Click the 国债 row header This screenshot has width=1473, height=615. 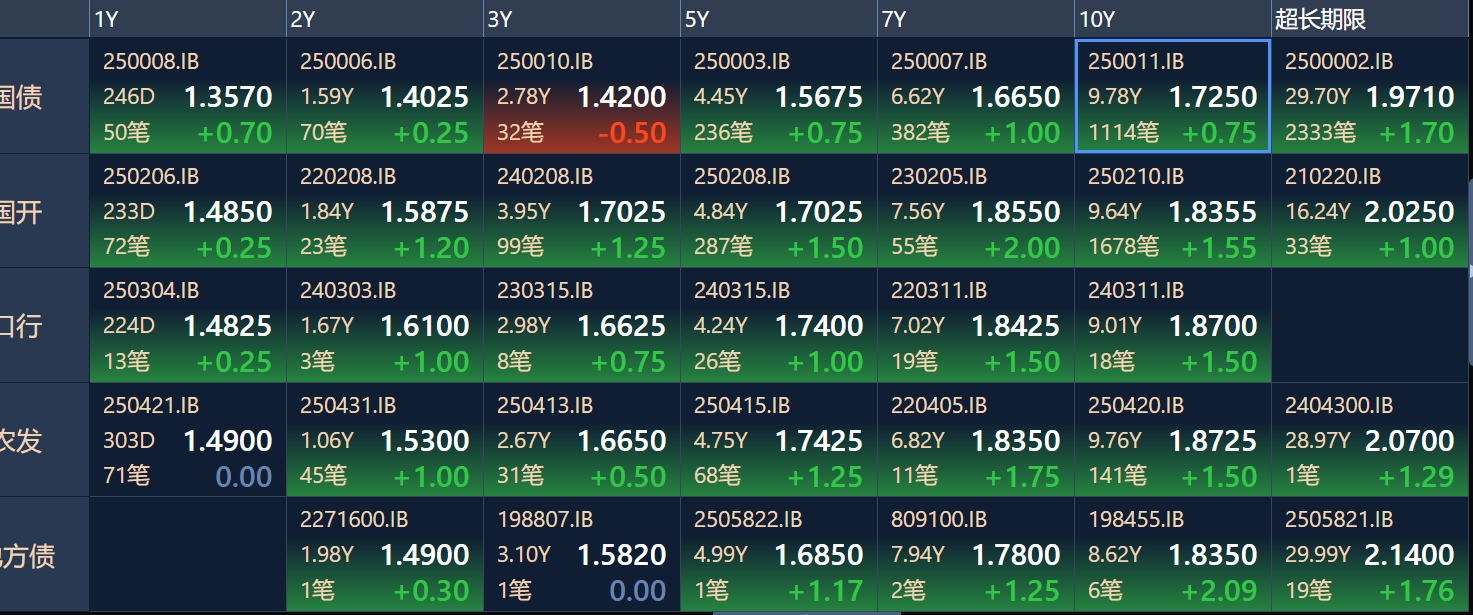[44, 96]
